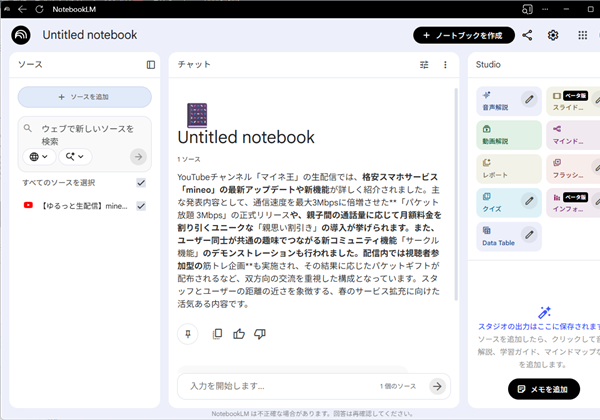Uncheck the 【ゆるっと生配信】 source checkbox

141,206
